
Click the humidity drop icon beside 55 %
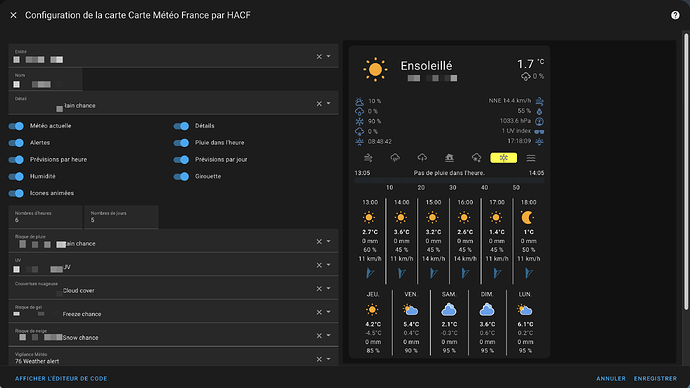coord(539,111)
